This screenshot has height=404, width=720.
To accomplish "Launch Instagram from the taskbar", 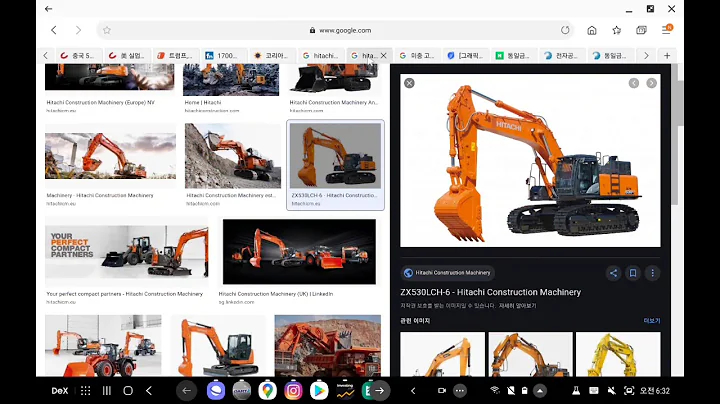I will [x=293, y=391].
